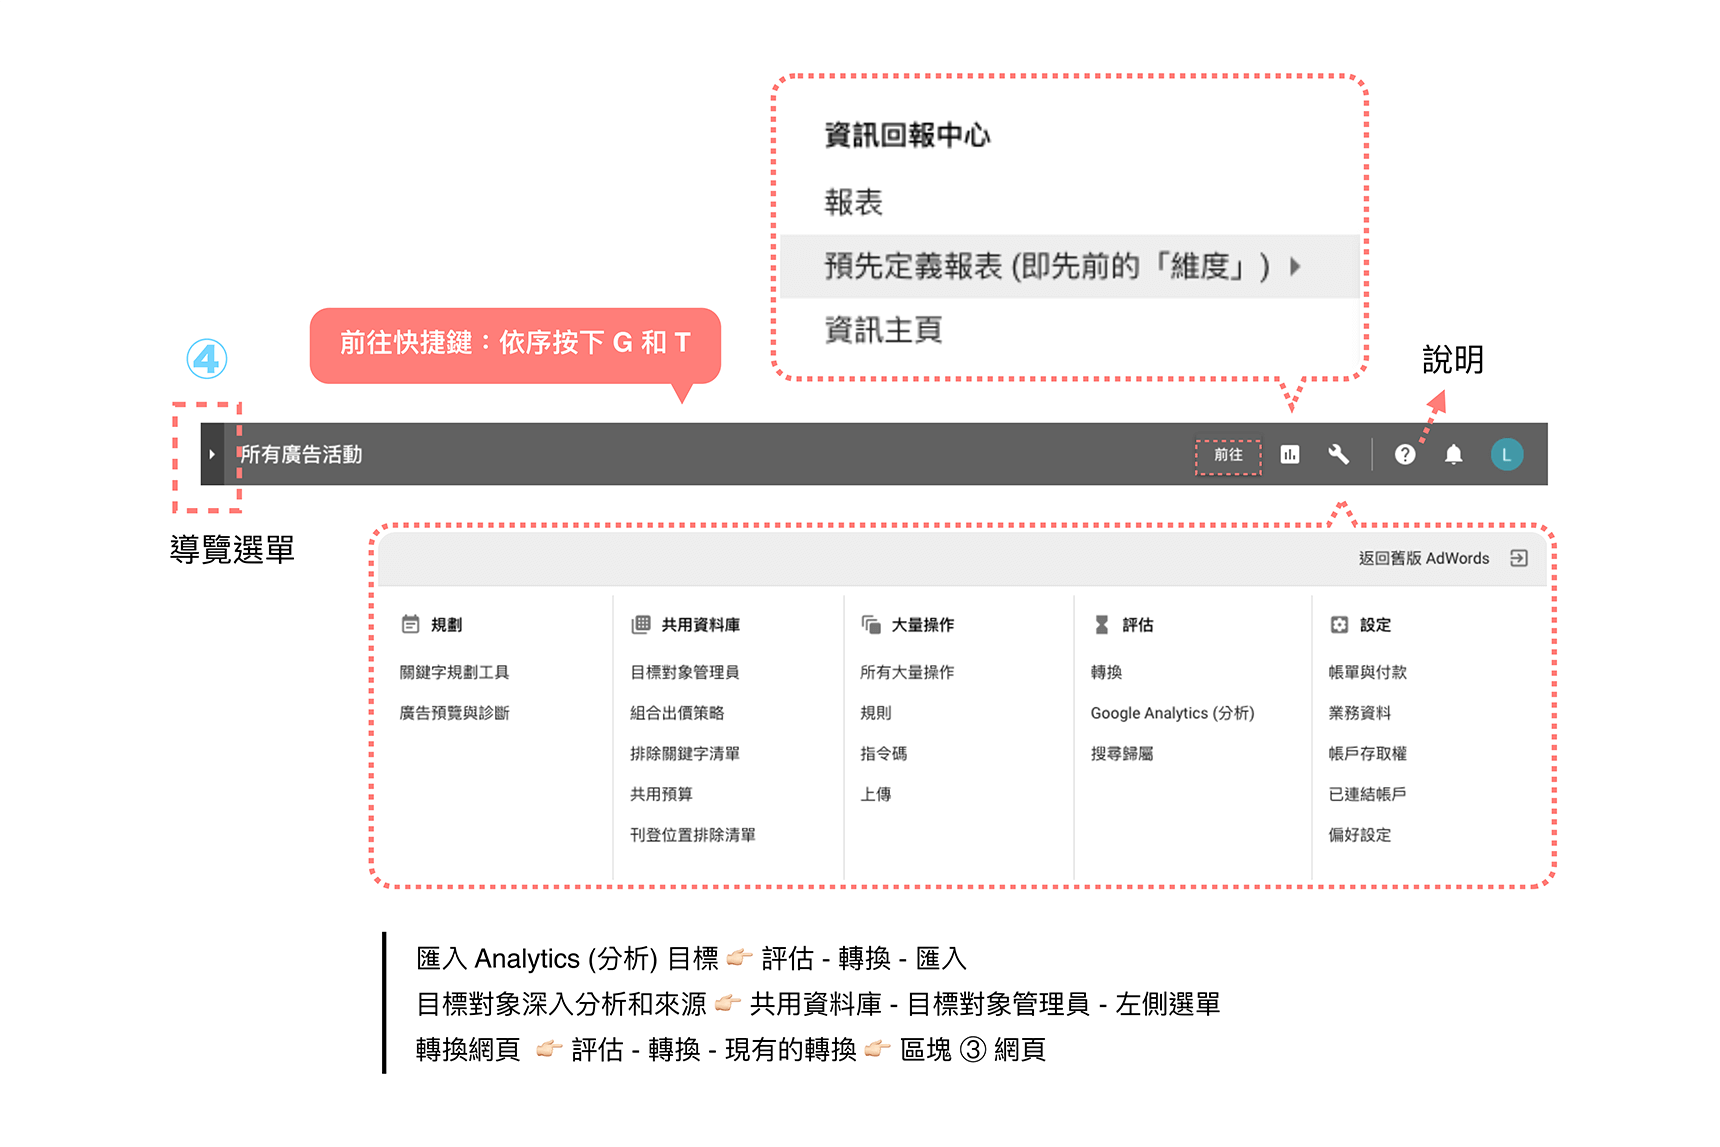Expand the navigation menu arrow
Viewport: 1720px width, 1147px height.
(212, 455)
